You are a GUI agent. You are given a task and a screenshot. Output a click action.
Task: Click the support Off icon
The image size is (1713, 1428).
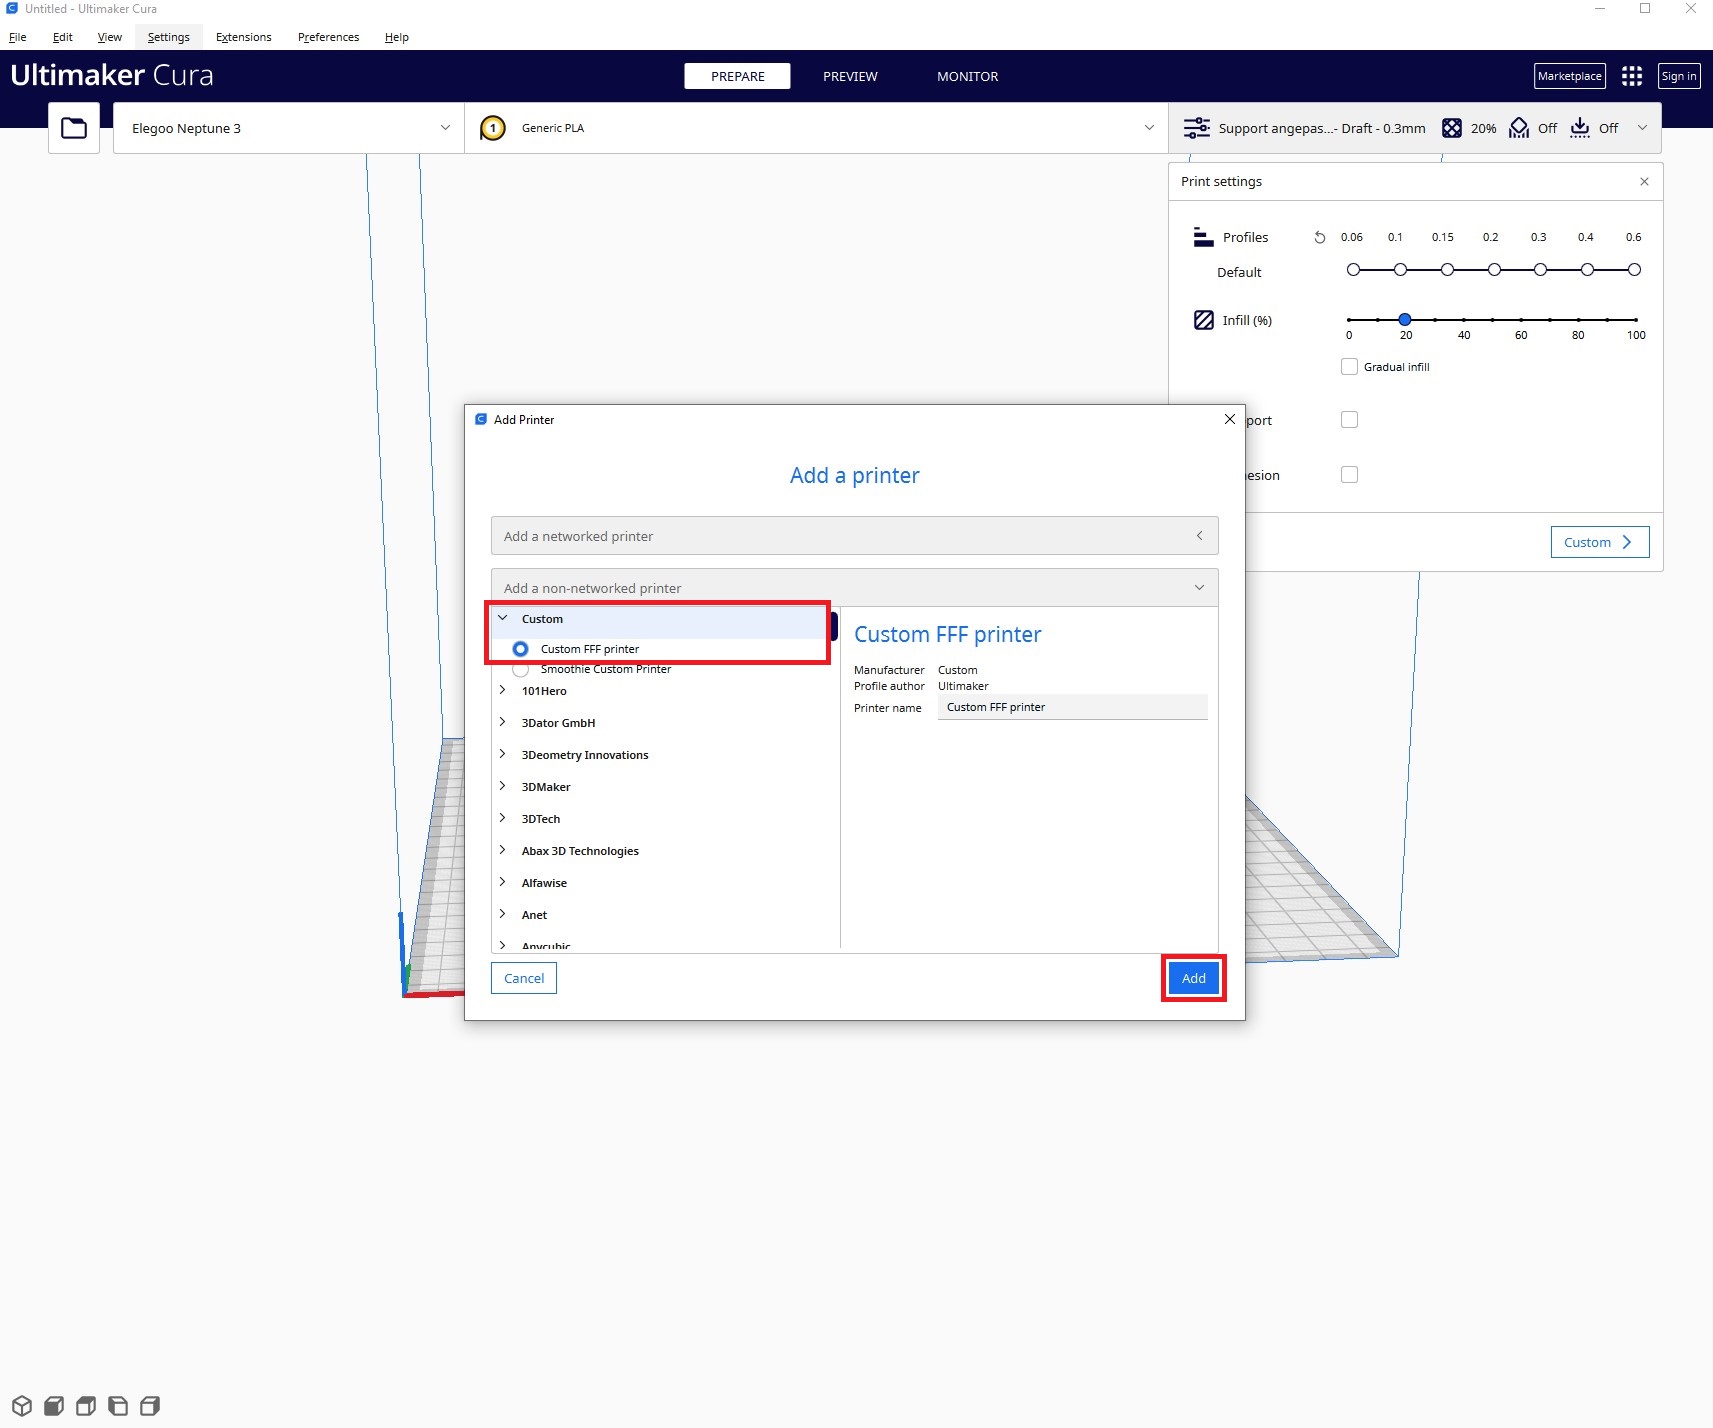tap(1519, 128)
